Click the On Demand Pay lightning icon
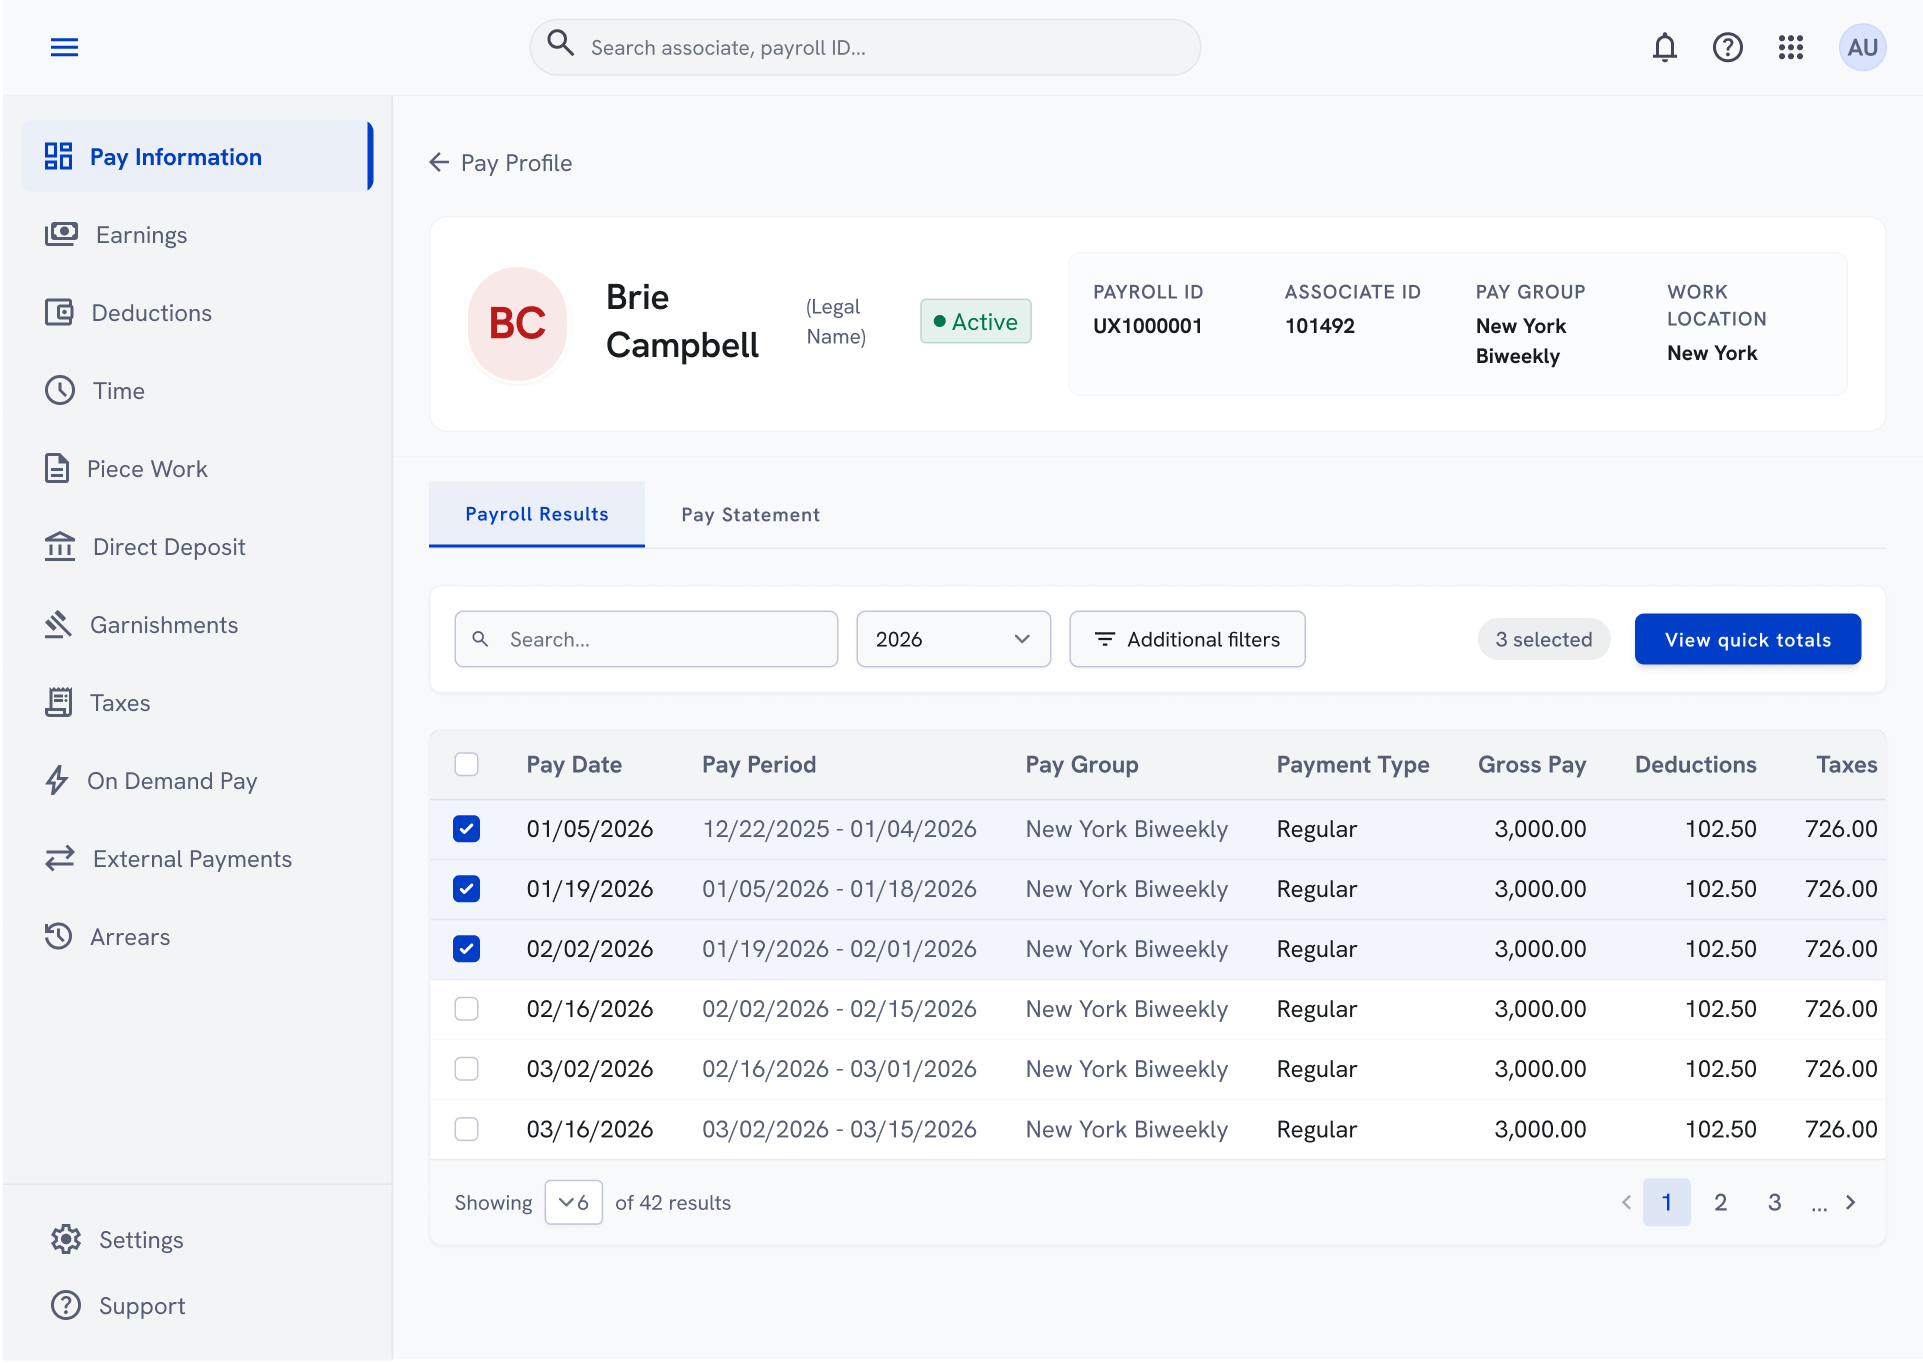This screenshot has width=1923, height=1364. click(x=57, y=780)
